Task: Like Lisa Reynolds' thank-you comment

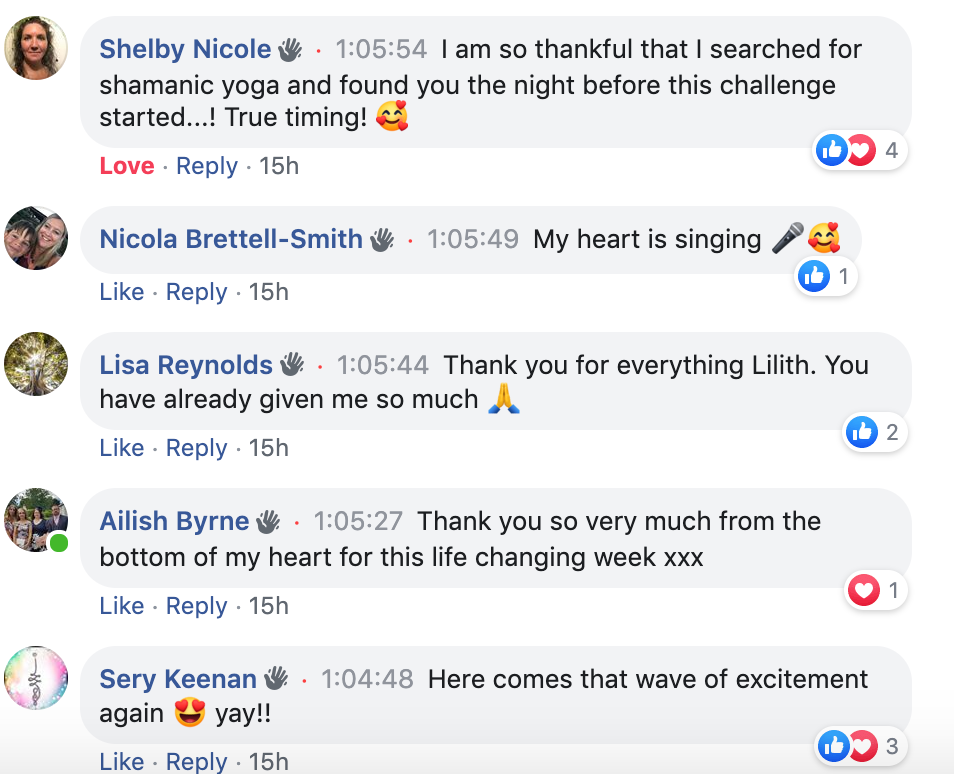Action: point(122,448)
